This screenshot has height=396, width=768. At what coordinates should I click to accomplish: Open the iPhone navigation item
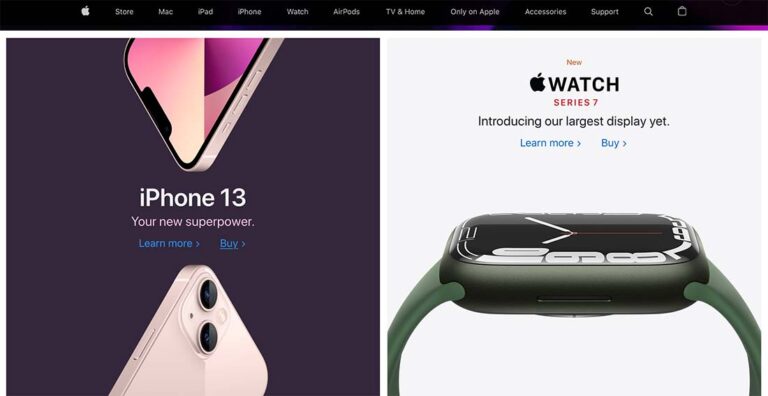[x=249, y=12]
